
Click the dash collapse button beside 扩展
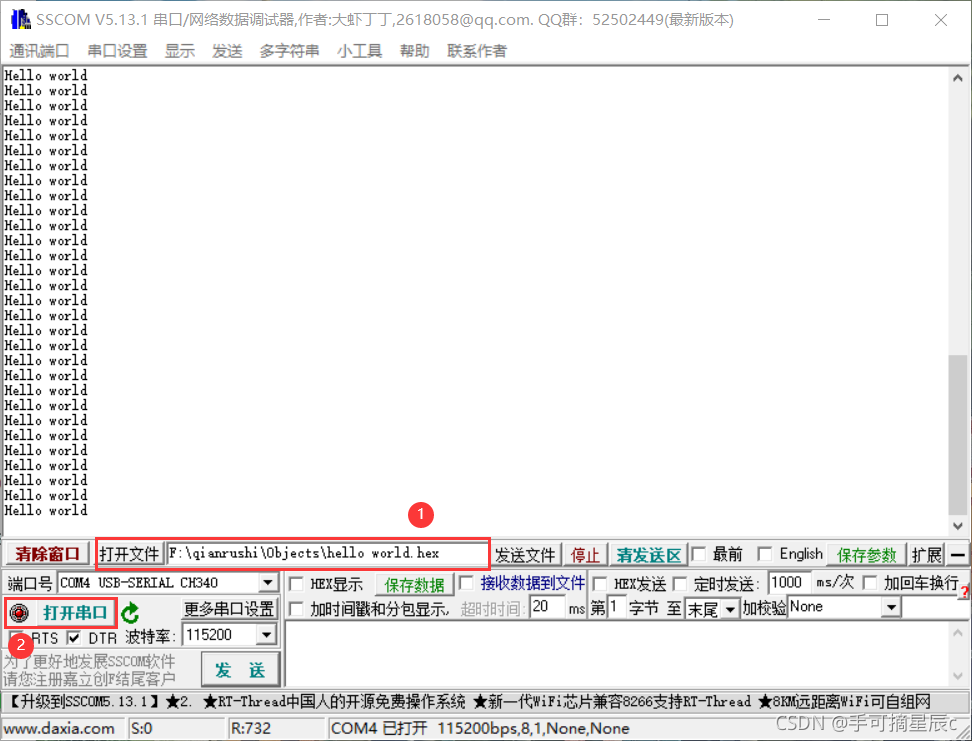(x=958, y=554)
